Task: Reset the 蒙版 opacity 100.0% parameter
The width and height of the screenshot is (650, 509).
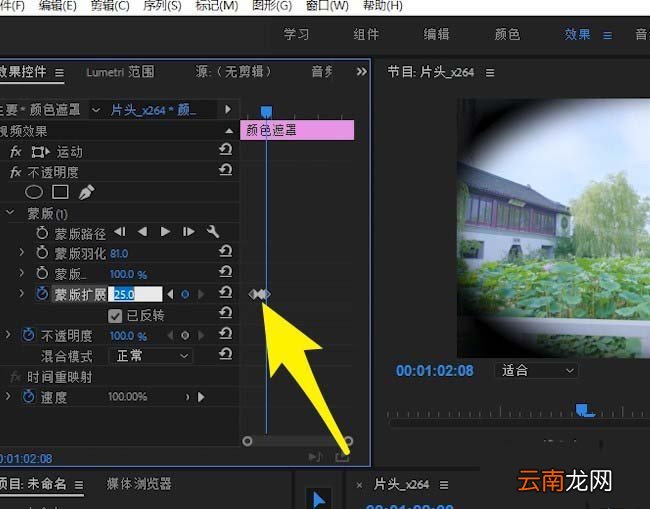Action: [x=226, y=272]
